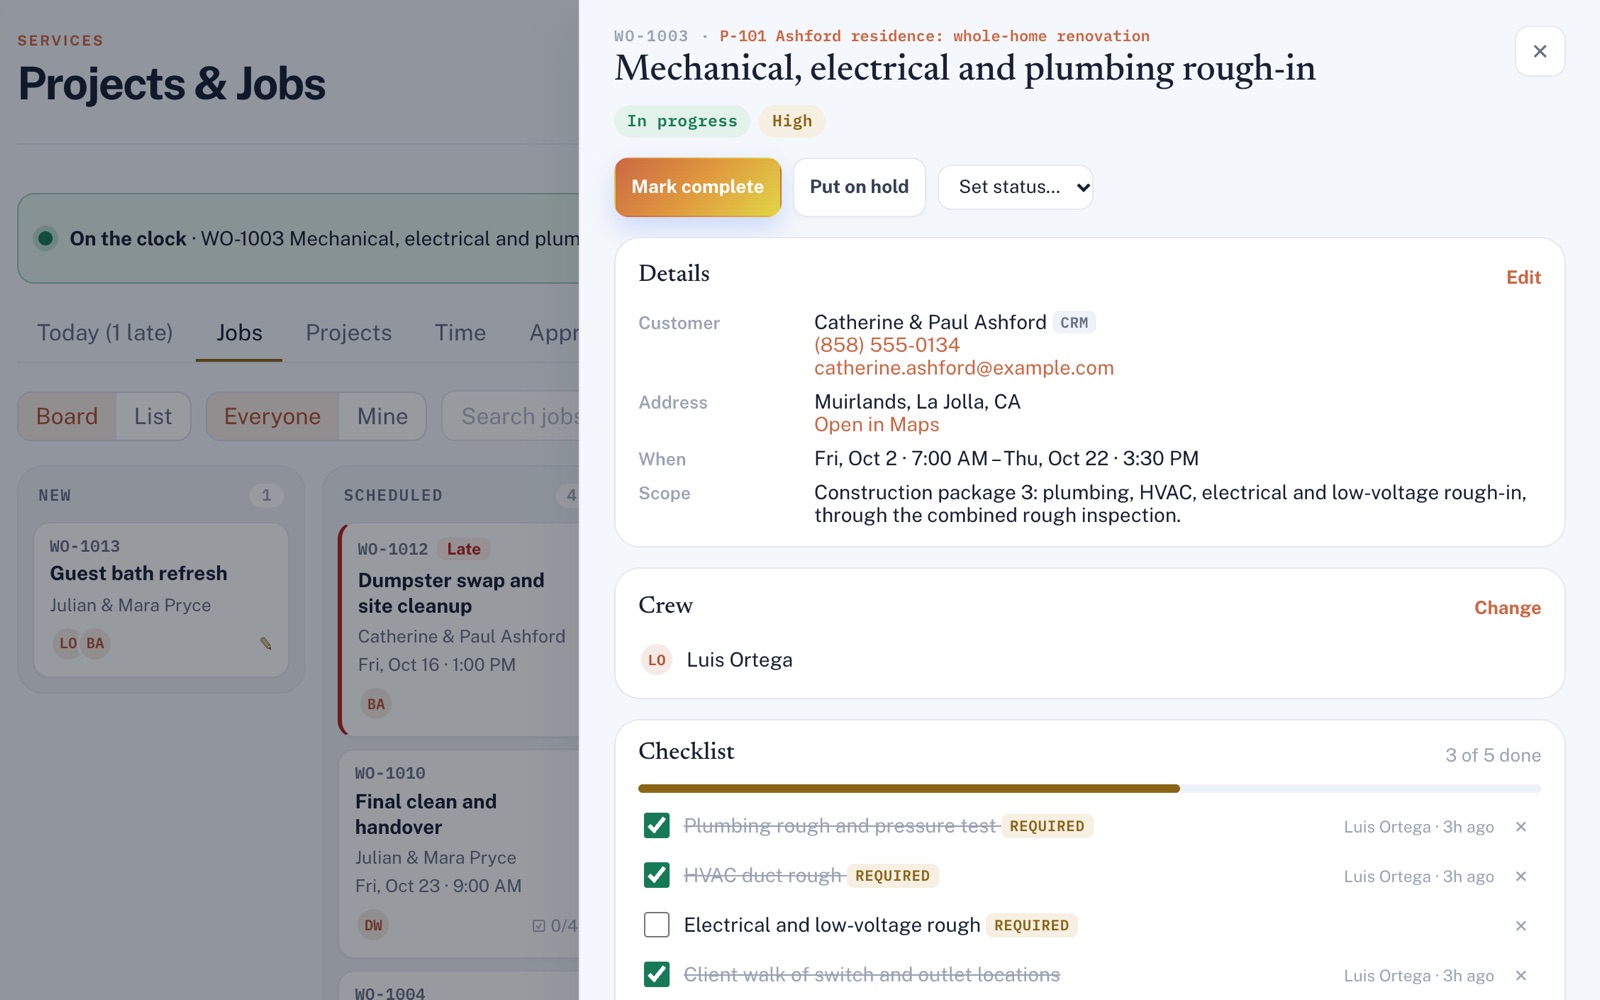
Task: Open the WO-1010 Final clean and handover card
Action: click(x=459, y=854)
